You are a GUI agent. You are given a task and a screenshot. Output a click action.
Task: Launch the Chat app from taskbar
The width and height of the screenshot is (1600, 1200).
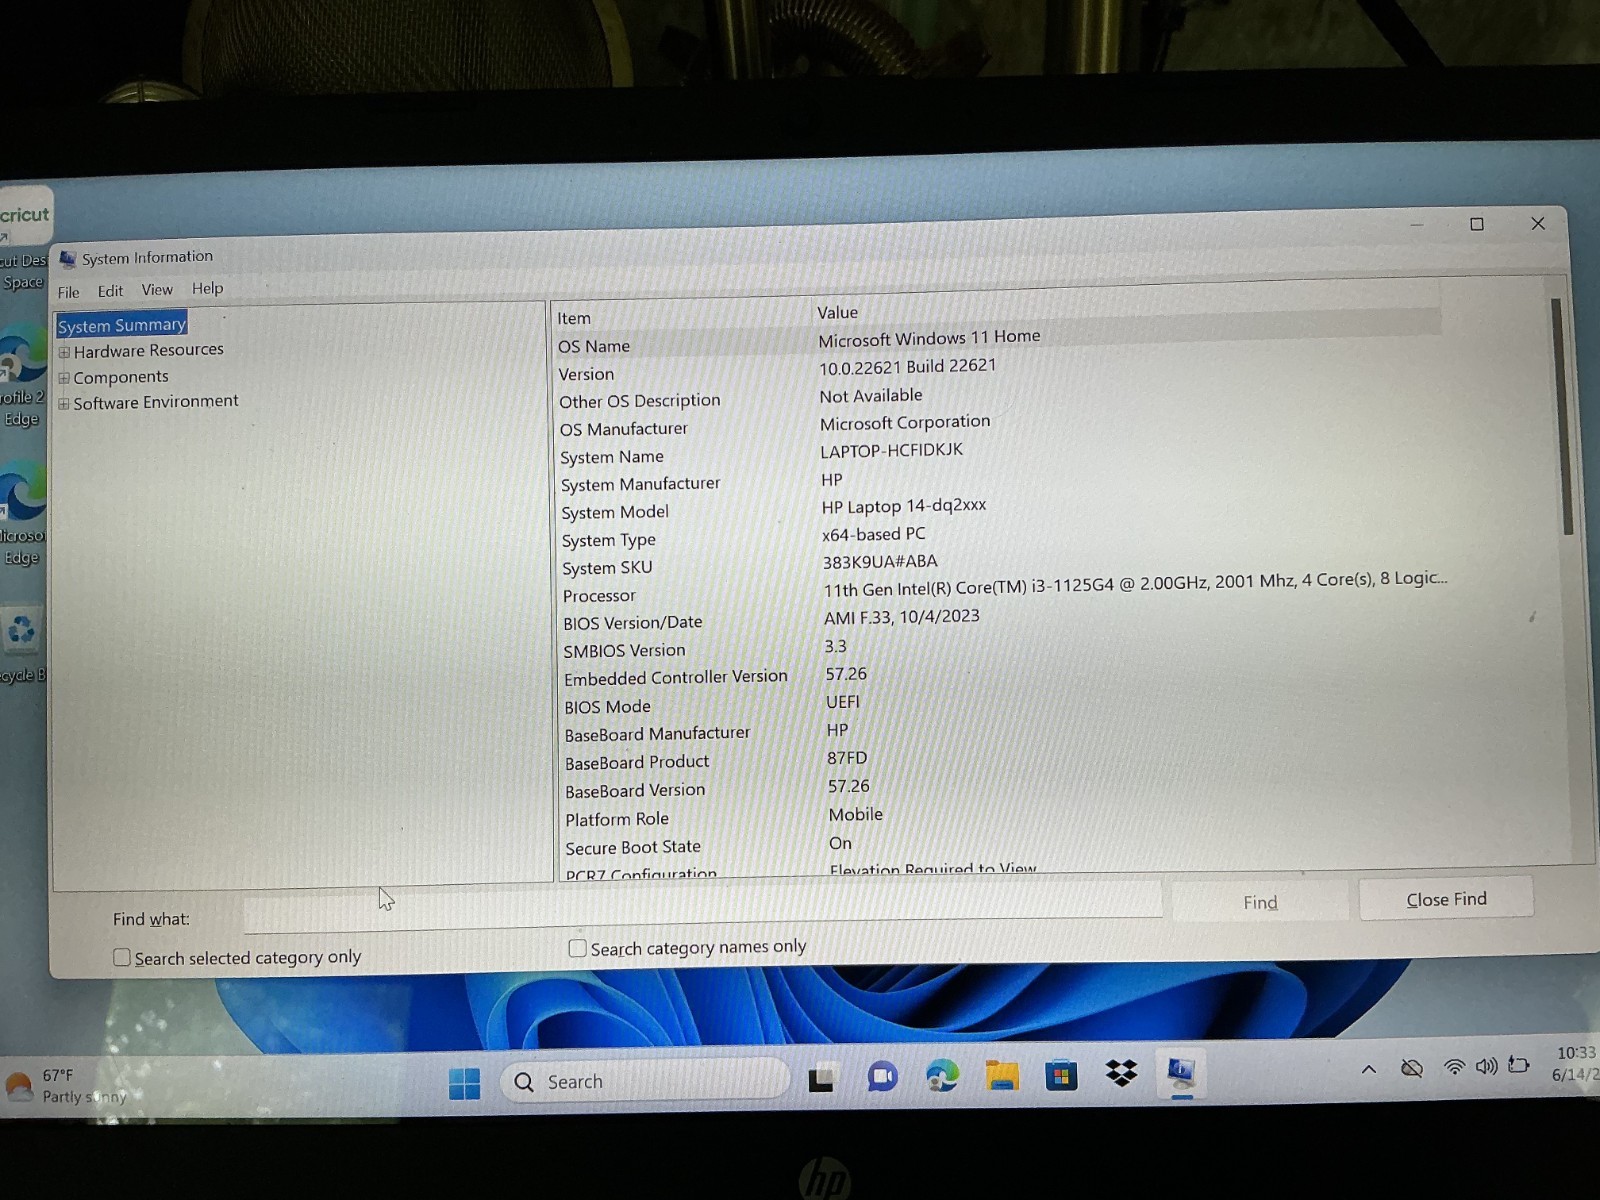coord(882,1077)
